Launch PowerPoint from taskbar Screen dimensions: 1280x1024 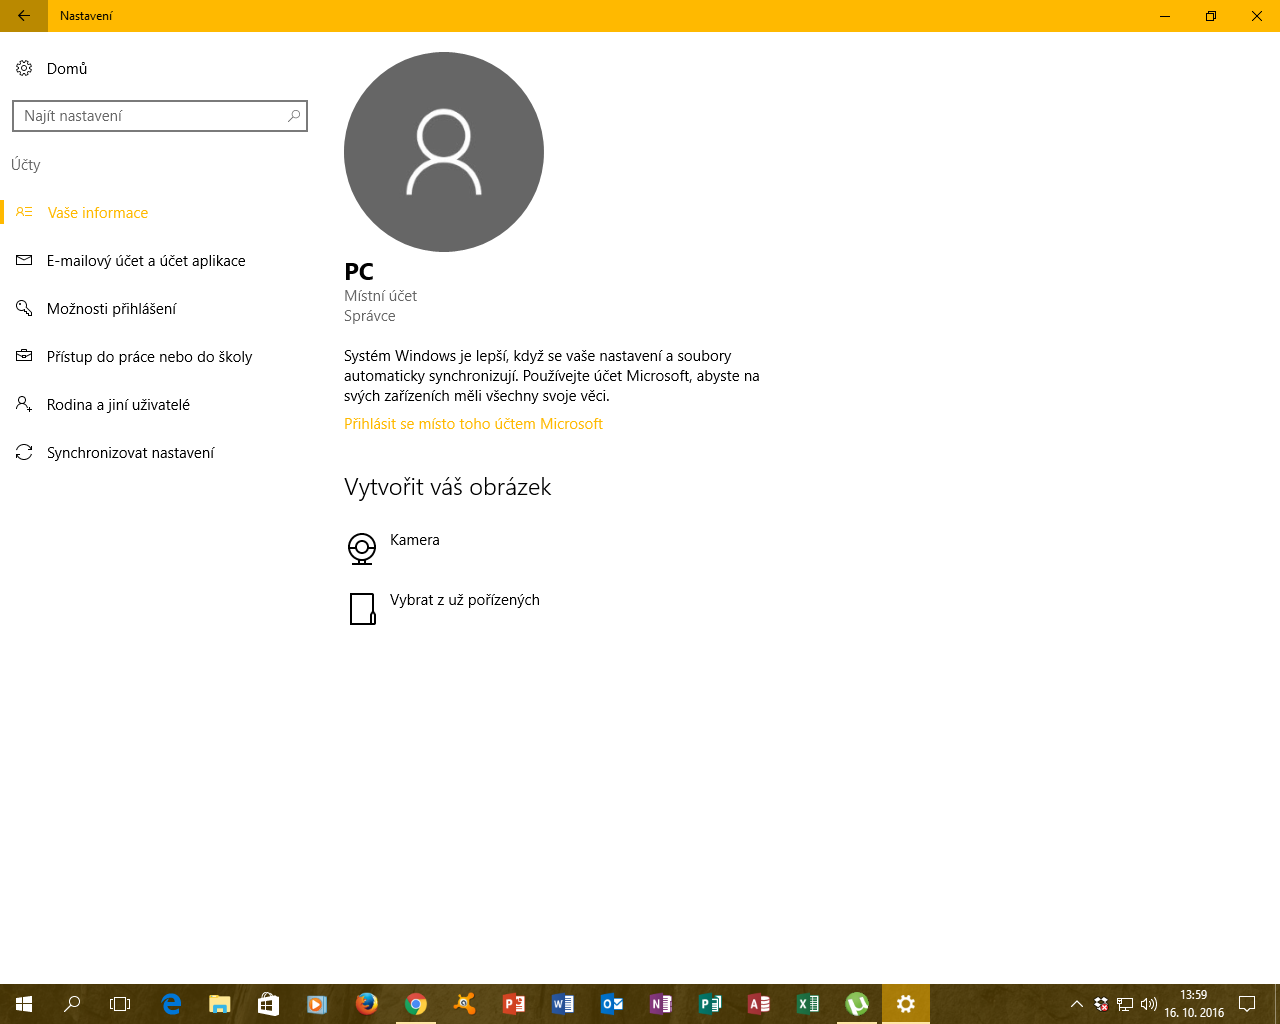pos(513,1004)
